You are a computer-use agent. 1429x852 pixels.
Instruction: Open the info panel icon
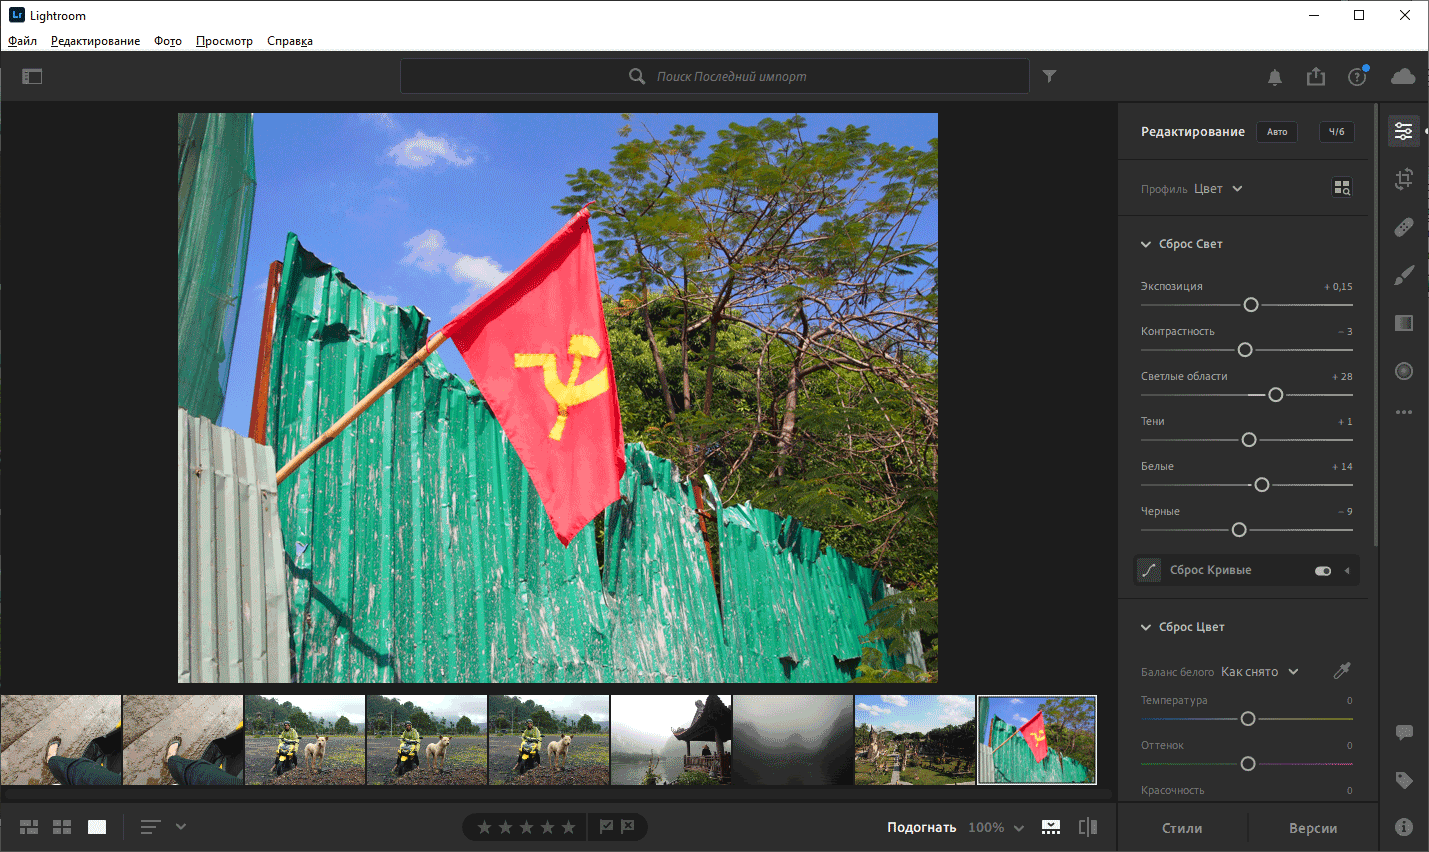click(x=1404, y=827)
